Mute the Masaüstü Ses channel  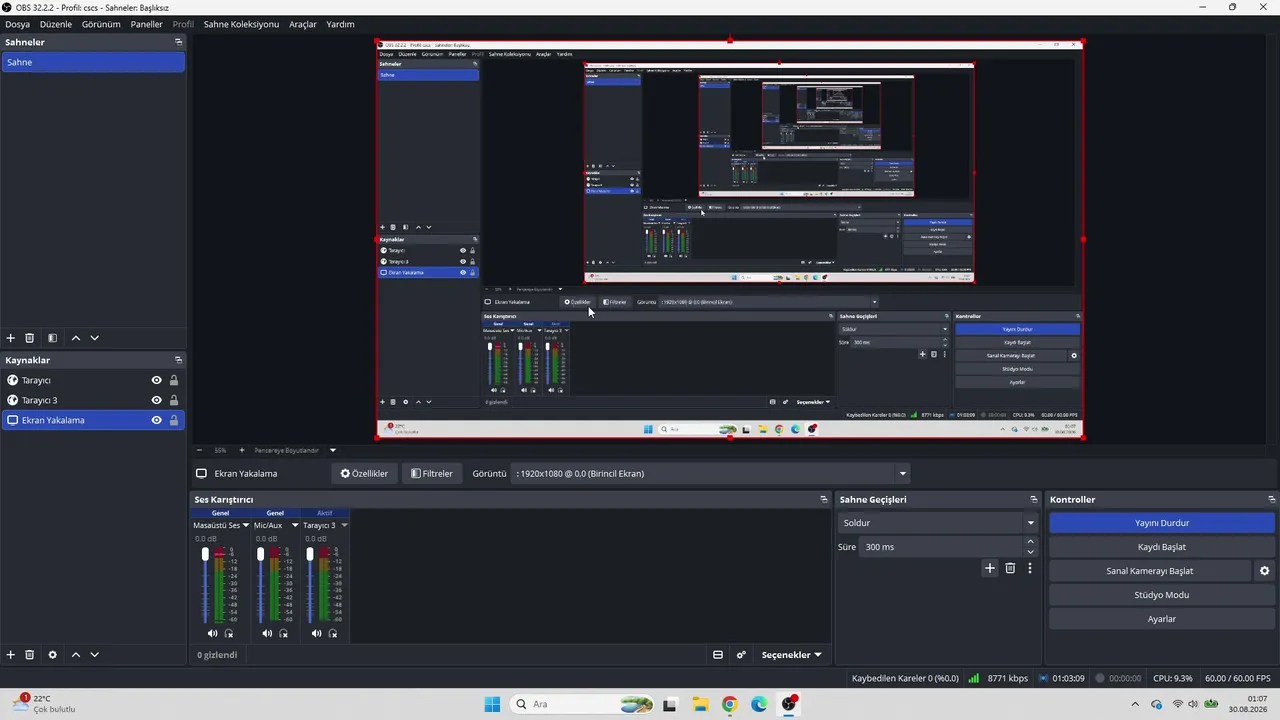(212, 633)
